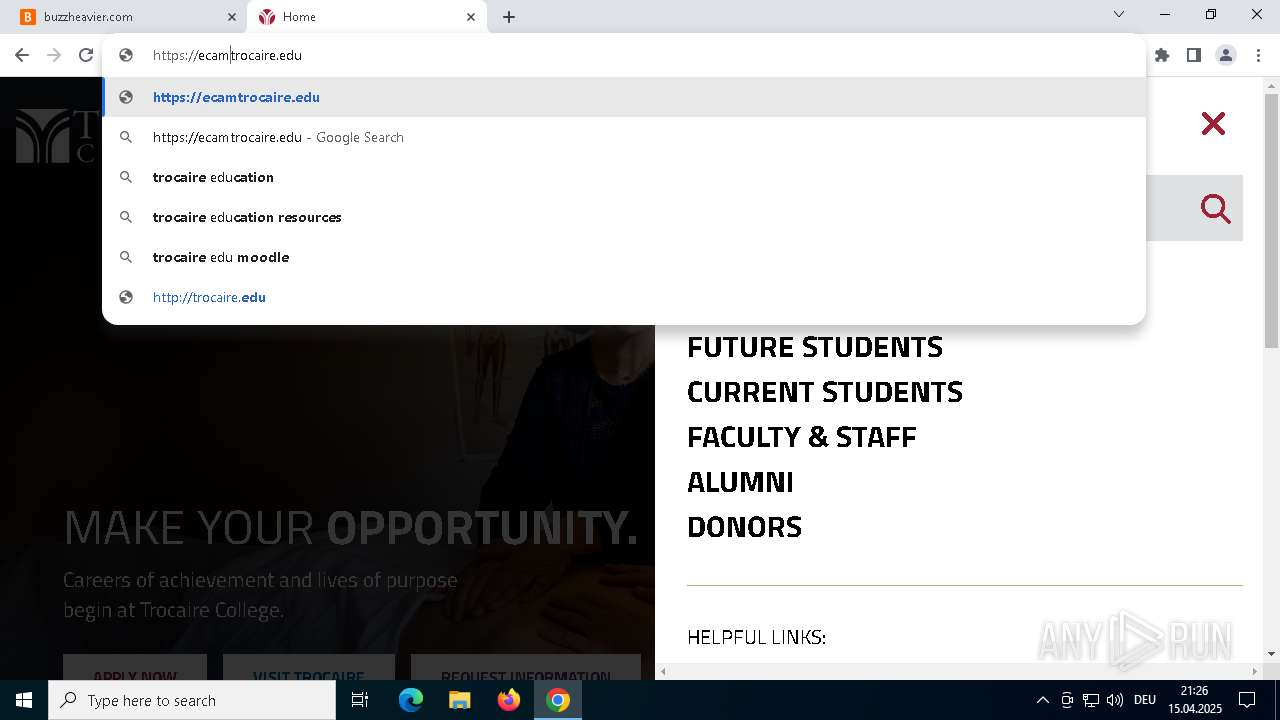
Task: Click the horizontal scrollbar right arrow
Action: point(1254,671)
